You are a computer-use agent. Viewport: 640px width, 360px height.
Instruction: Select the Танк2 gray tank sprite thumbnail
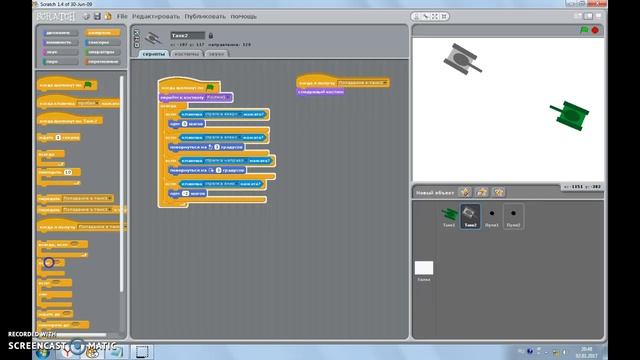pos(470,216)
